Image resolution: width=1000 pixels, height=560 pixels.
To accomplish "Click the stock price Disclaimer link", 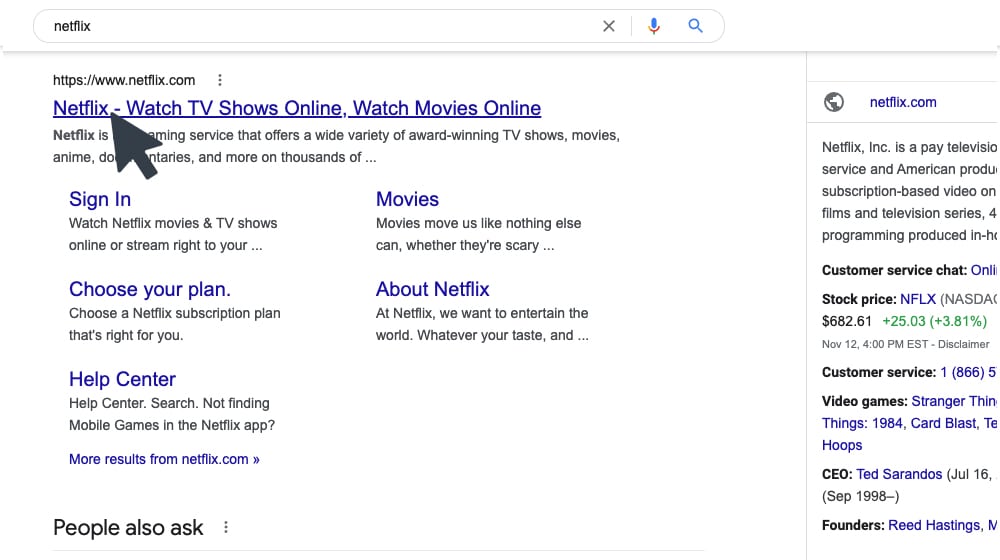I will (x=963, y=344).
